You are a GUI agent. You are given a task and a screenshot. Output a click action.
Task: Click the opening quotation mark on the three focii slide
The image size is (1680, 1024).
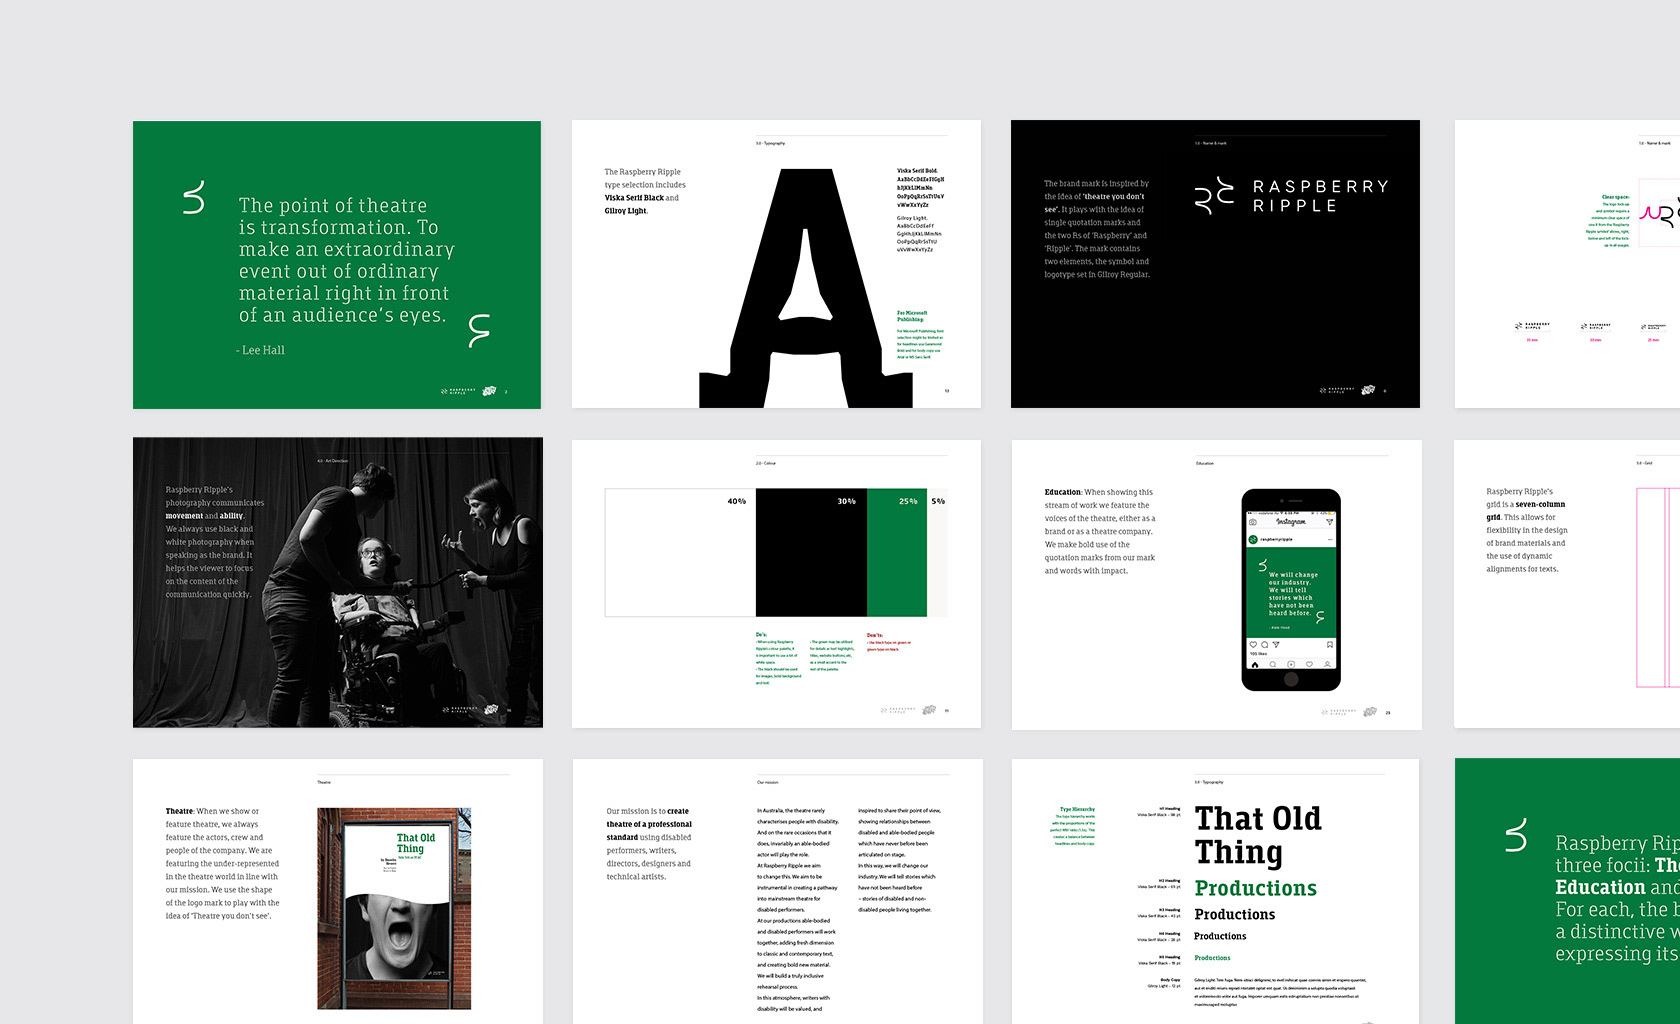coord(1516,835)
